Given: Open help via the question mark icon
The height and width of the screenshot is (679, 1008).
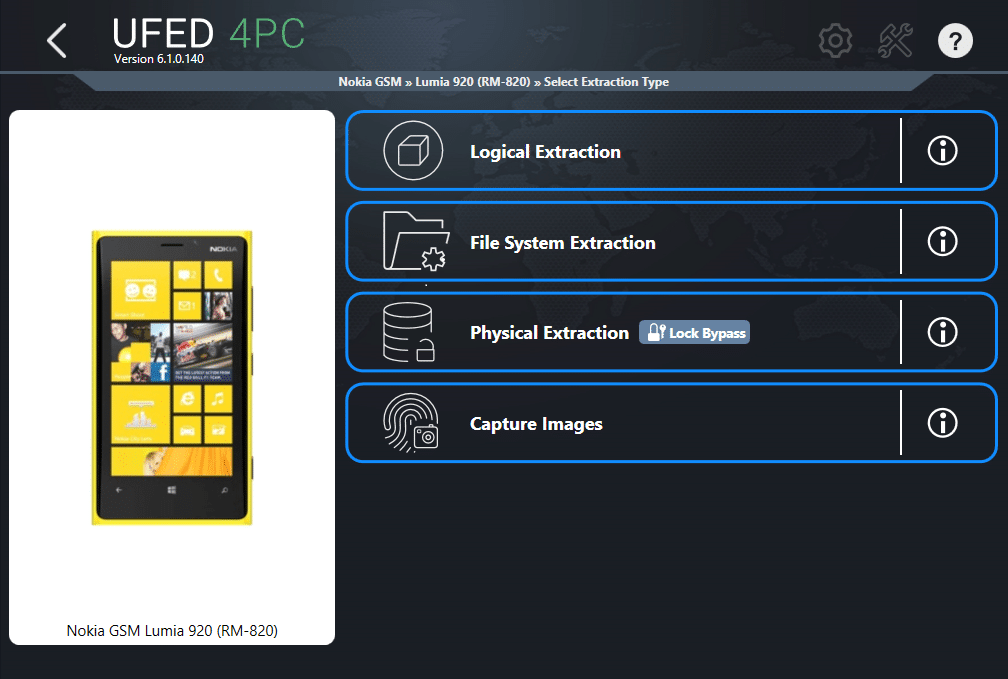Looking at the screenshot, I should coord(955,41).
